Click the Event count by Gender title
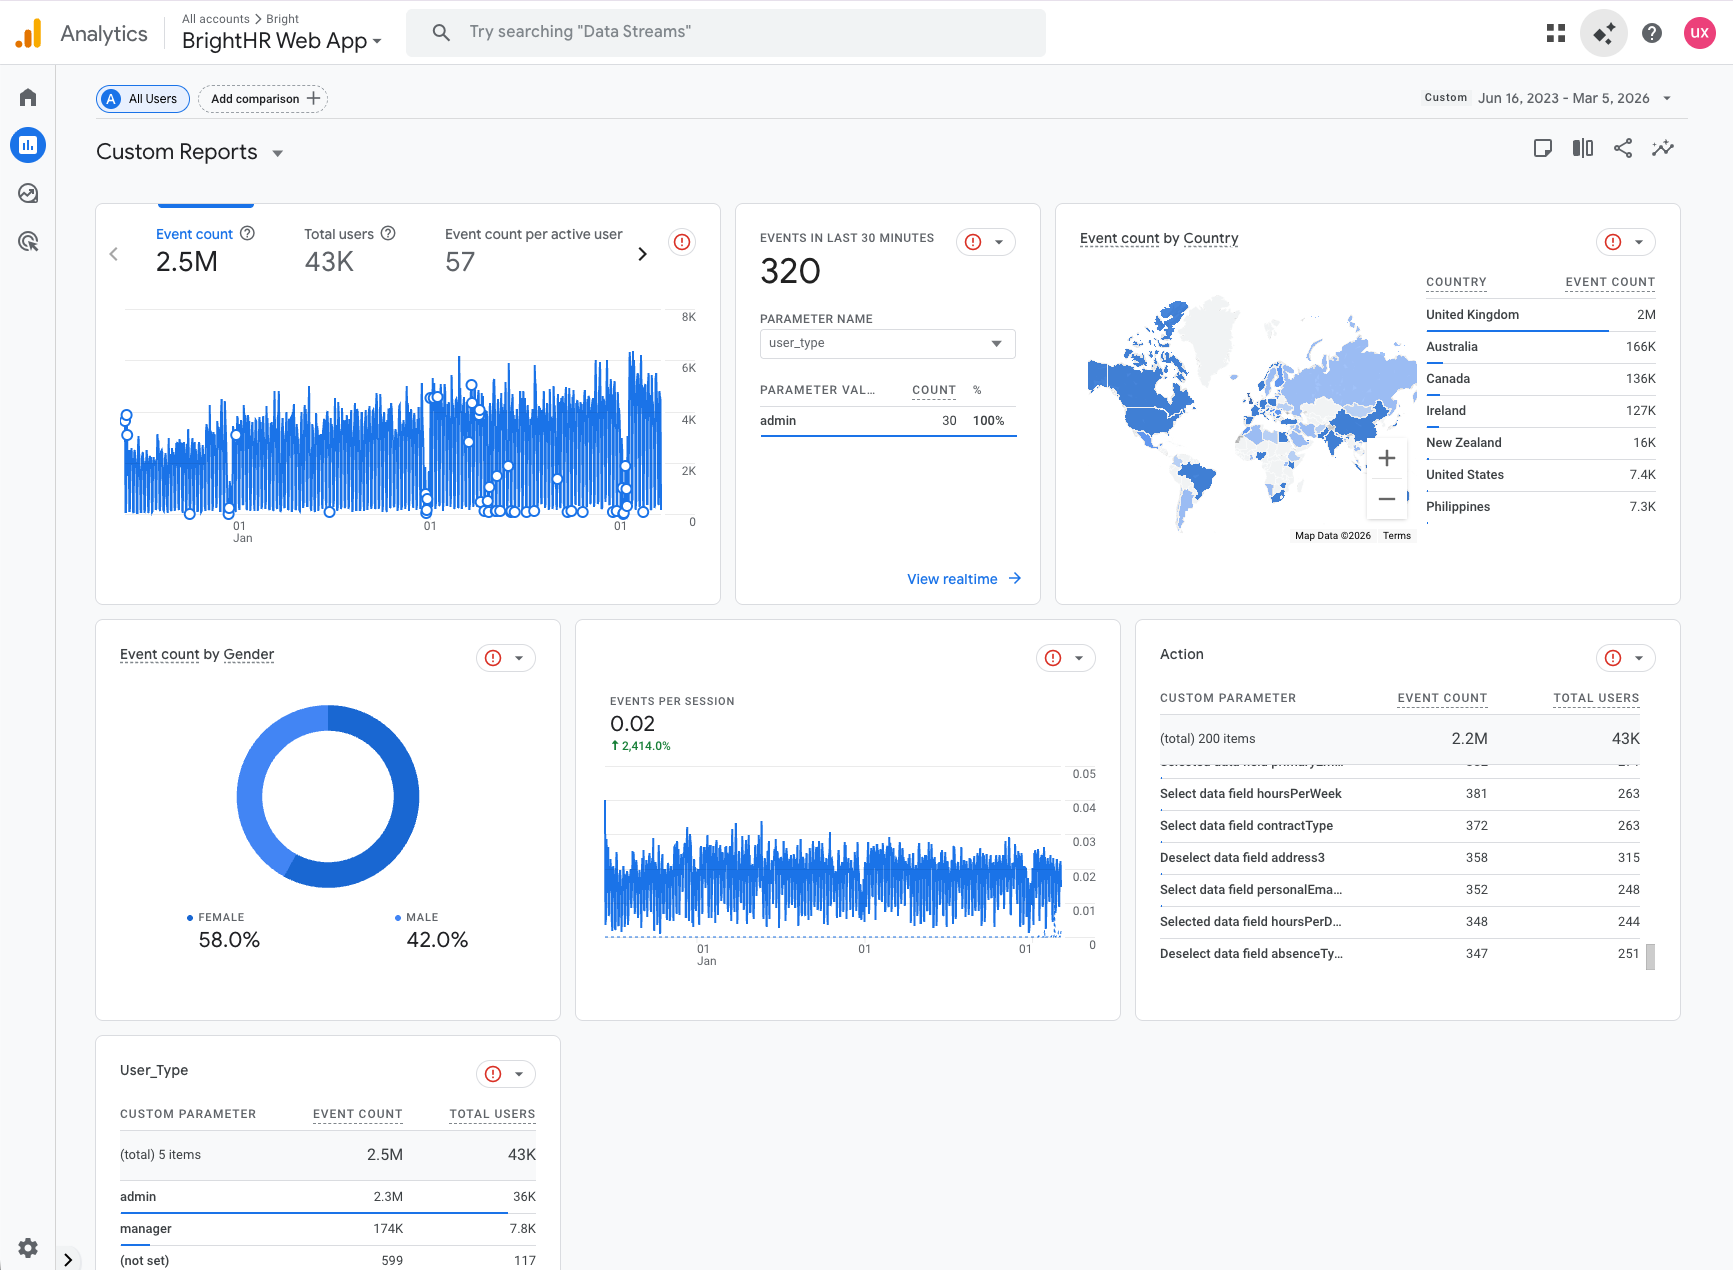 pyautogui.click(x=197, y=654)
